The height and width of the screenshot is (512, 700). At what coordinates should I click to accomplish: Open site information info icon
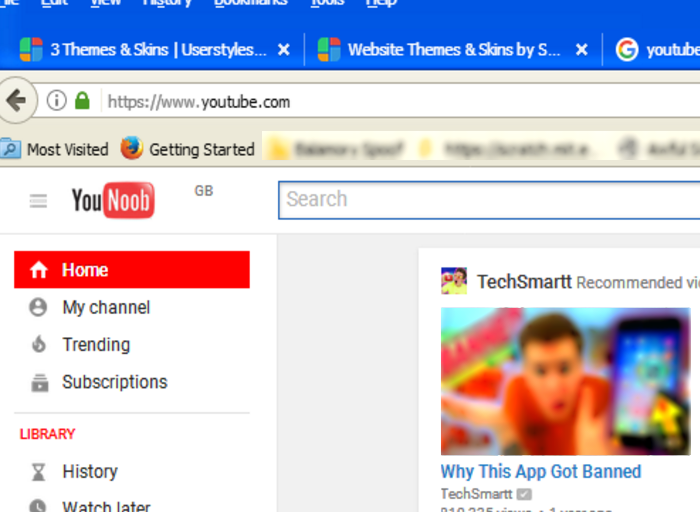coord(57,101)
